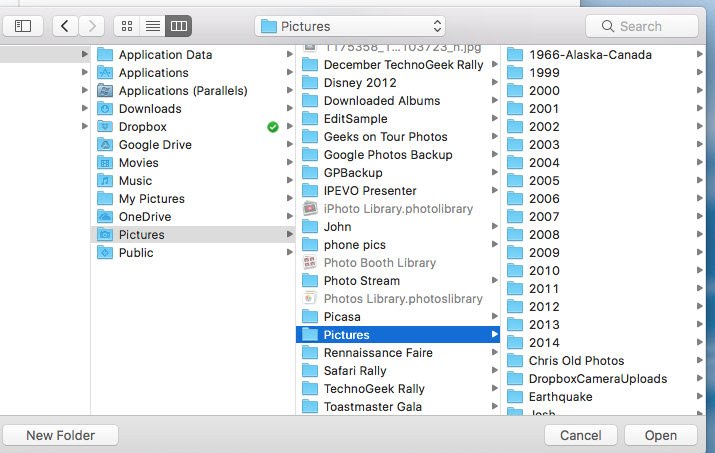Select the Applications folder icon

(105, 73)
